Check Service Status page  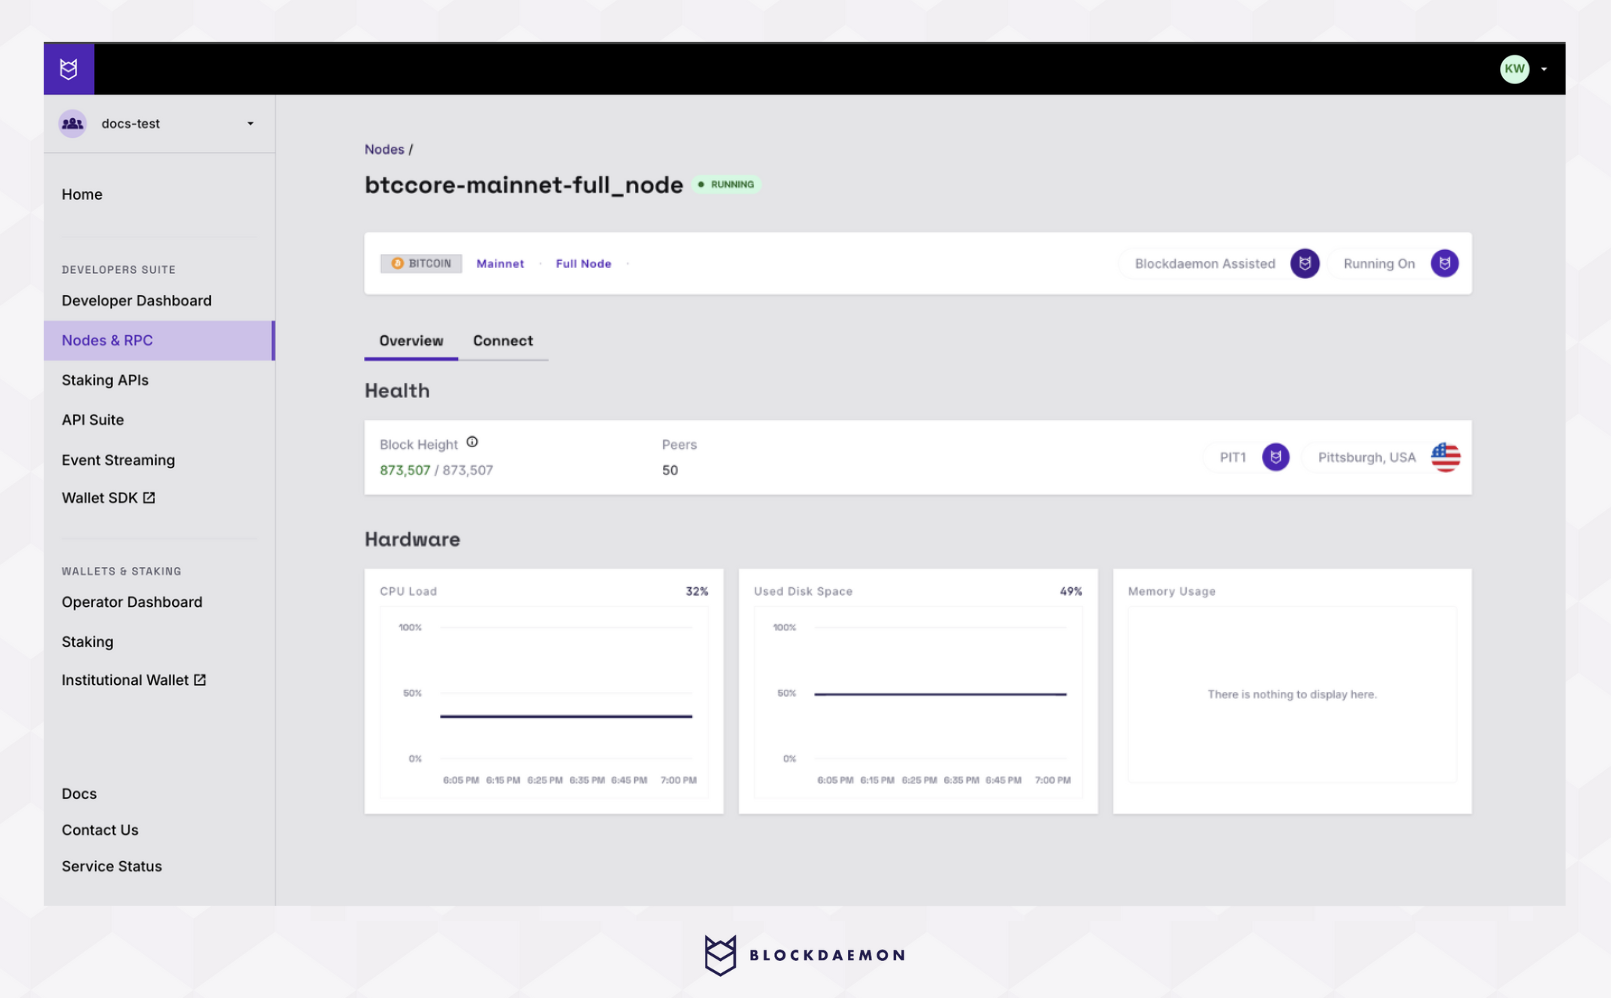point(112,867)
